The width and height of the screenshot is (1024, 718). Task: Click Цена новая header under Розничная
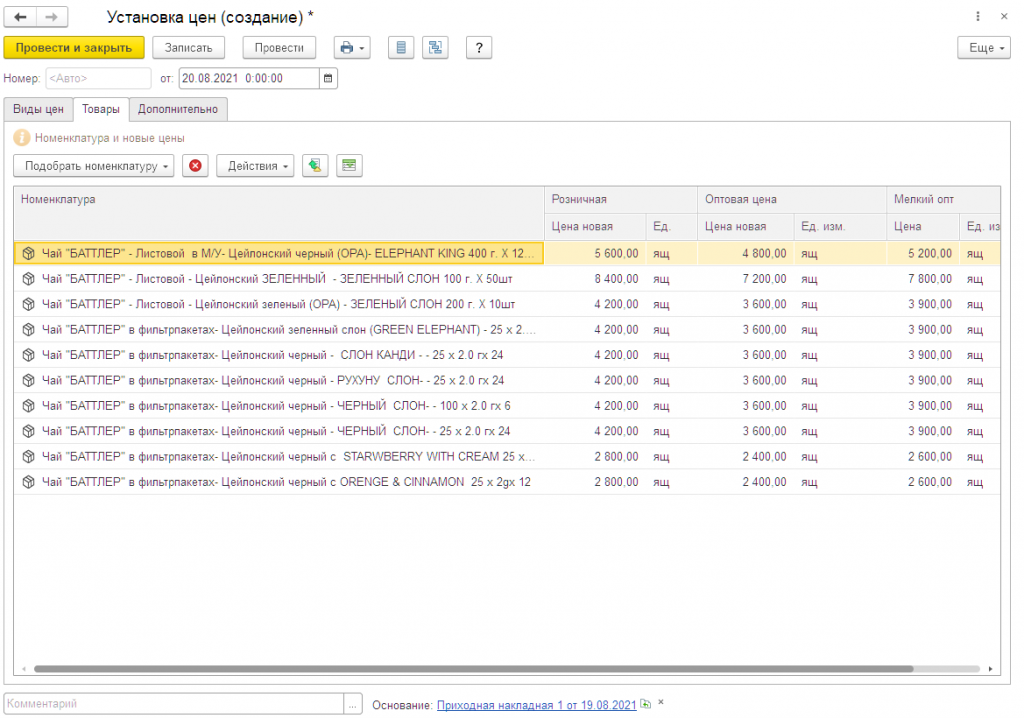tap(595, 227)
